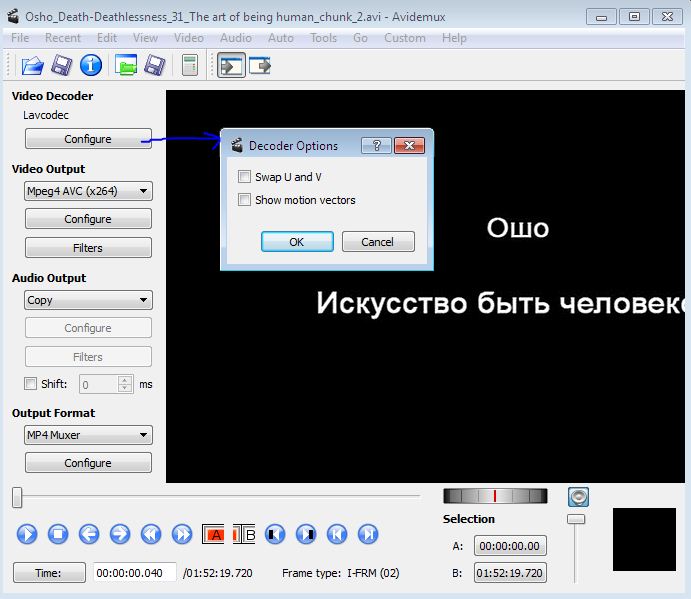Go to the last frame
691x599 pixels.
(x=368, y=534)
